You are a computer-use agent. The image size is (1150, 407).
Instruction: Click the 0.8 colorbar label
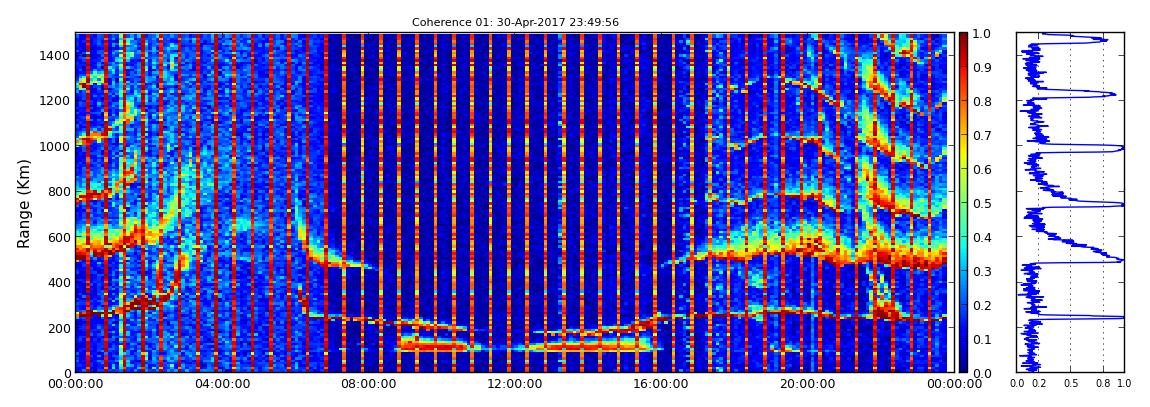[x=983, y=101]
